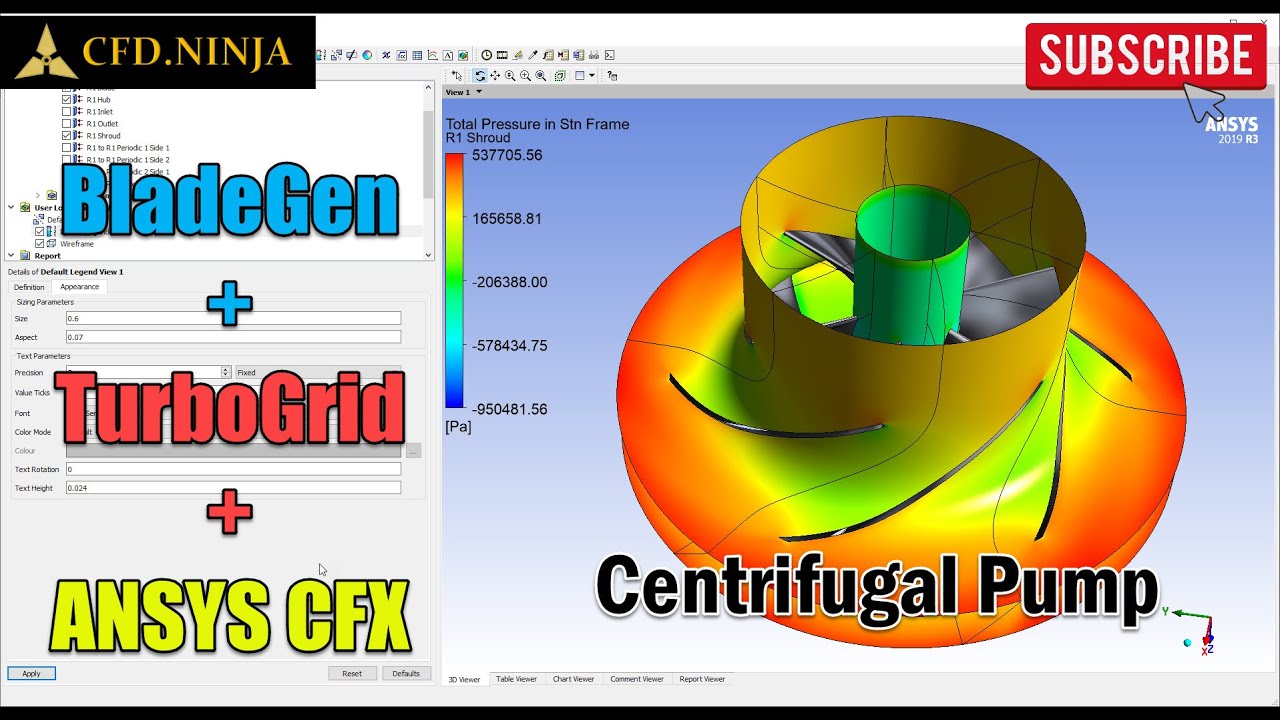Click the Fit View icon

tap(540, 76)
